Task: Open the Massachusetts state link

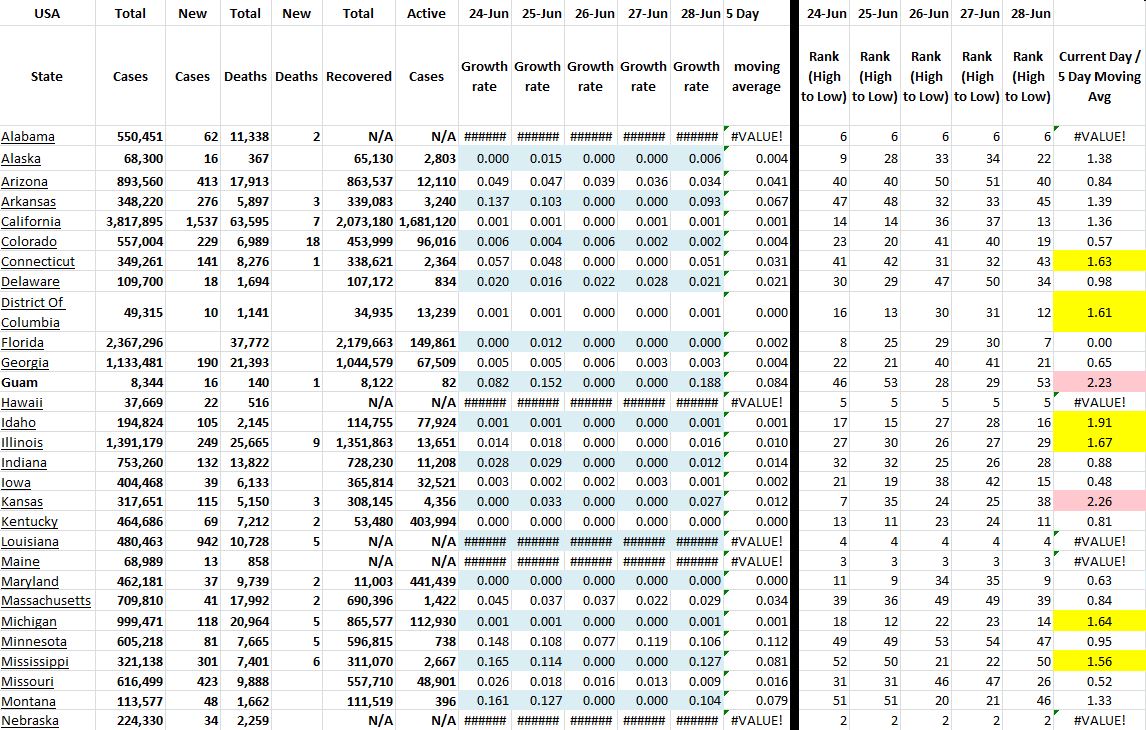Action: 46,601
